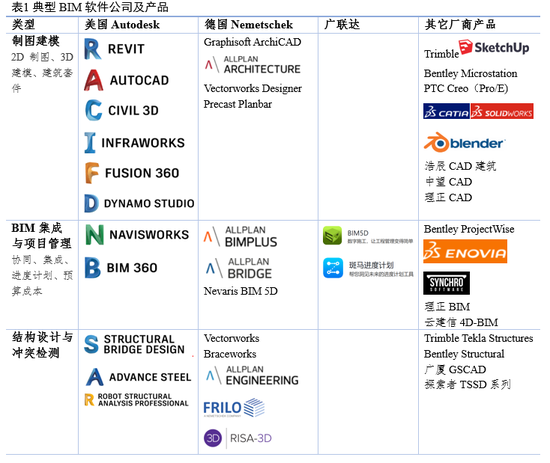Click the SketchUp red logo icon

pos(466,47)
